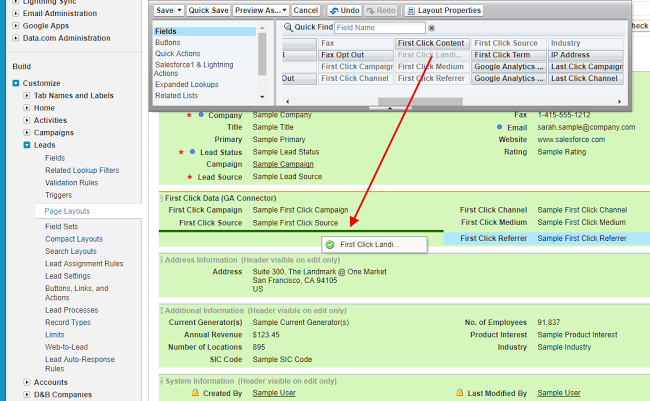Viewport: 650px width, 401px height.
Task: Click First Click Data (GA Connector) section header
Action: click(221, 198)
